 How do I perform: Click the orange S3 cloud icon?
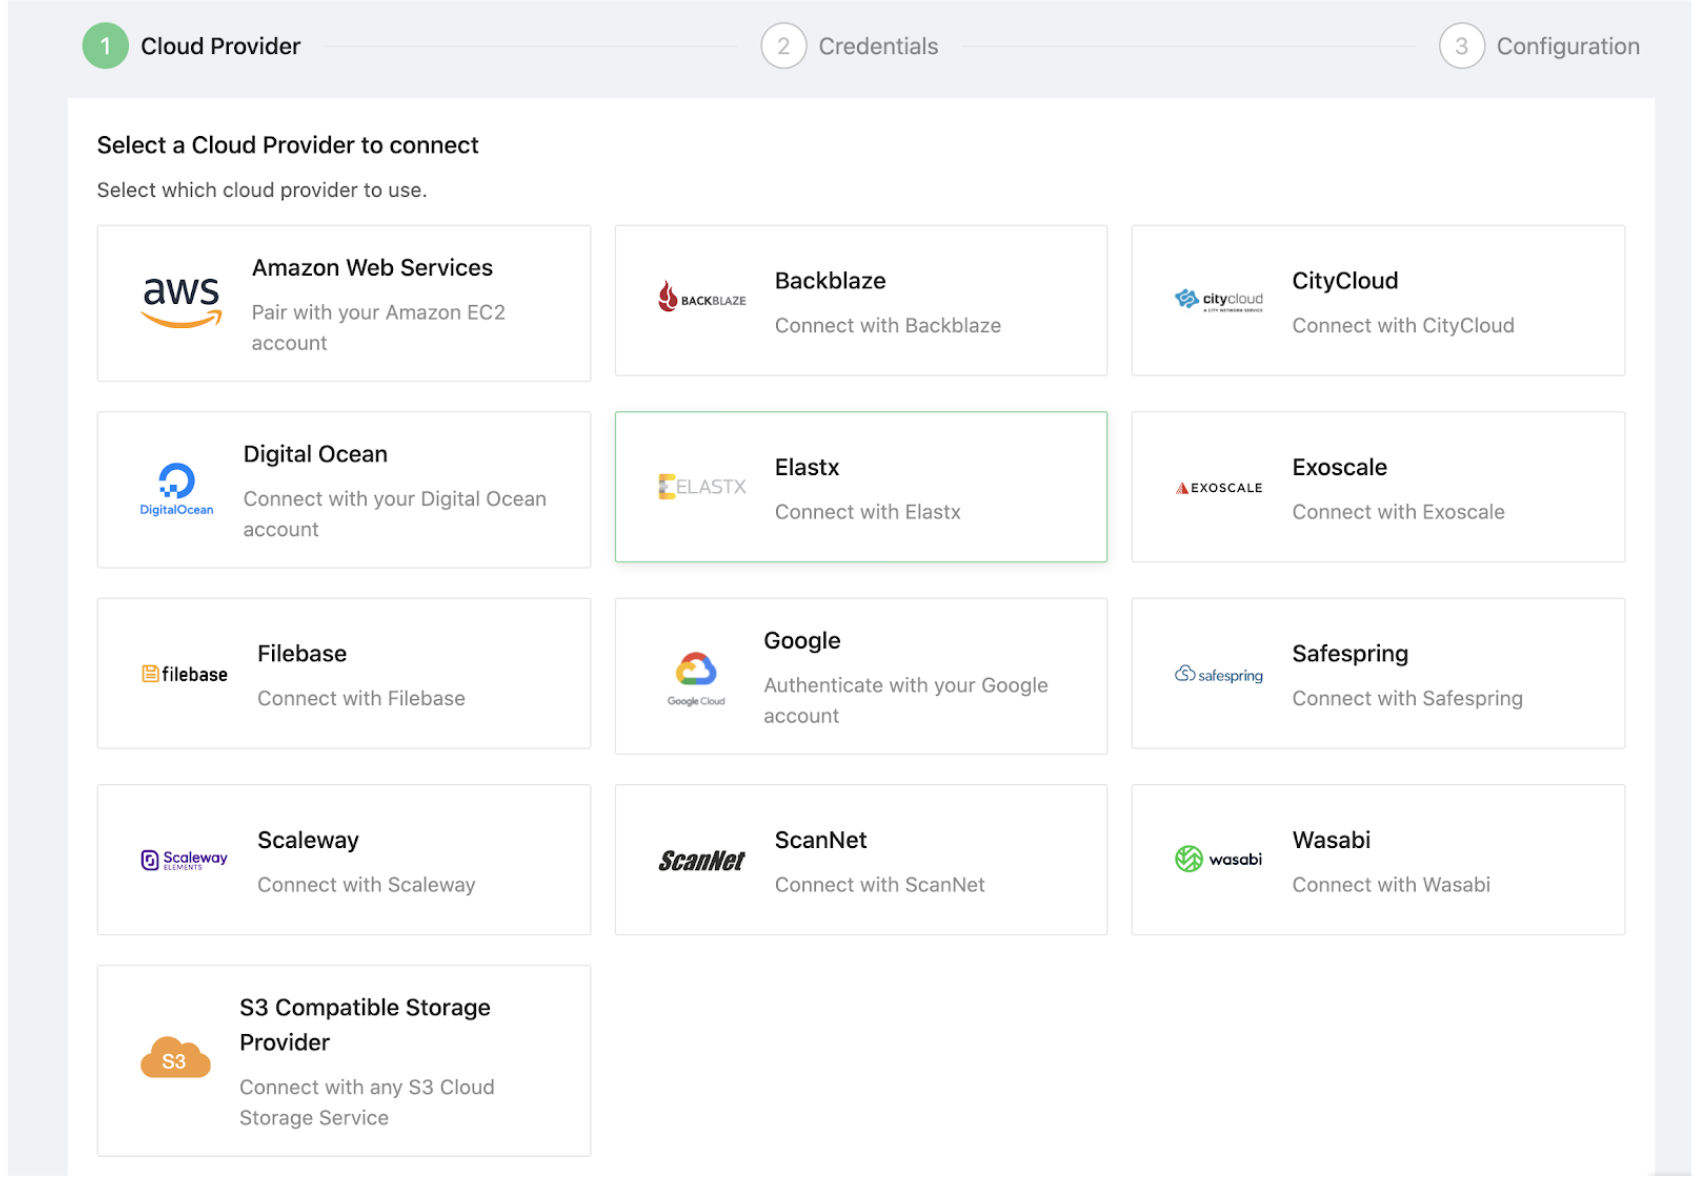pos(175,1058)
